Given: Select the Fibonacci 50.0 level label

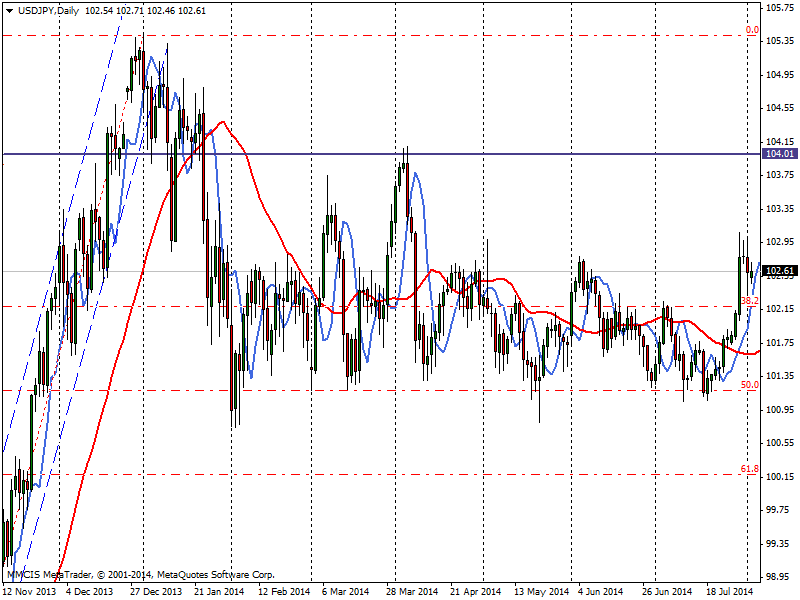Looking at the screenshot, I should tap(750, 385).
